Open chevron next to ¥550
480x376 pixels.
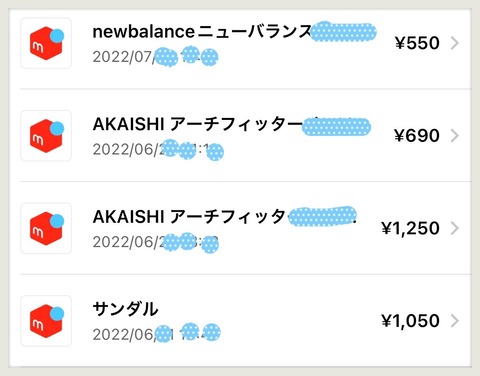455,43
